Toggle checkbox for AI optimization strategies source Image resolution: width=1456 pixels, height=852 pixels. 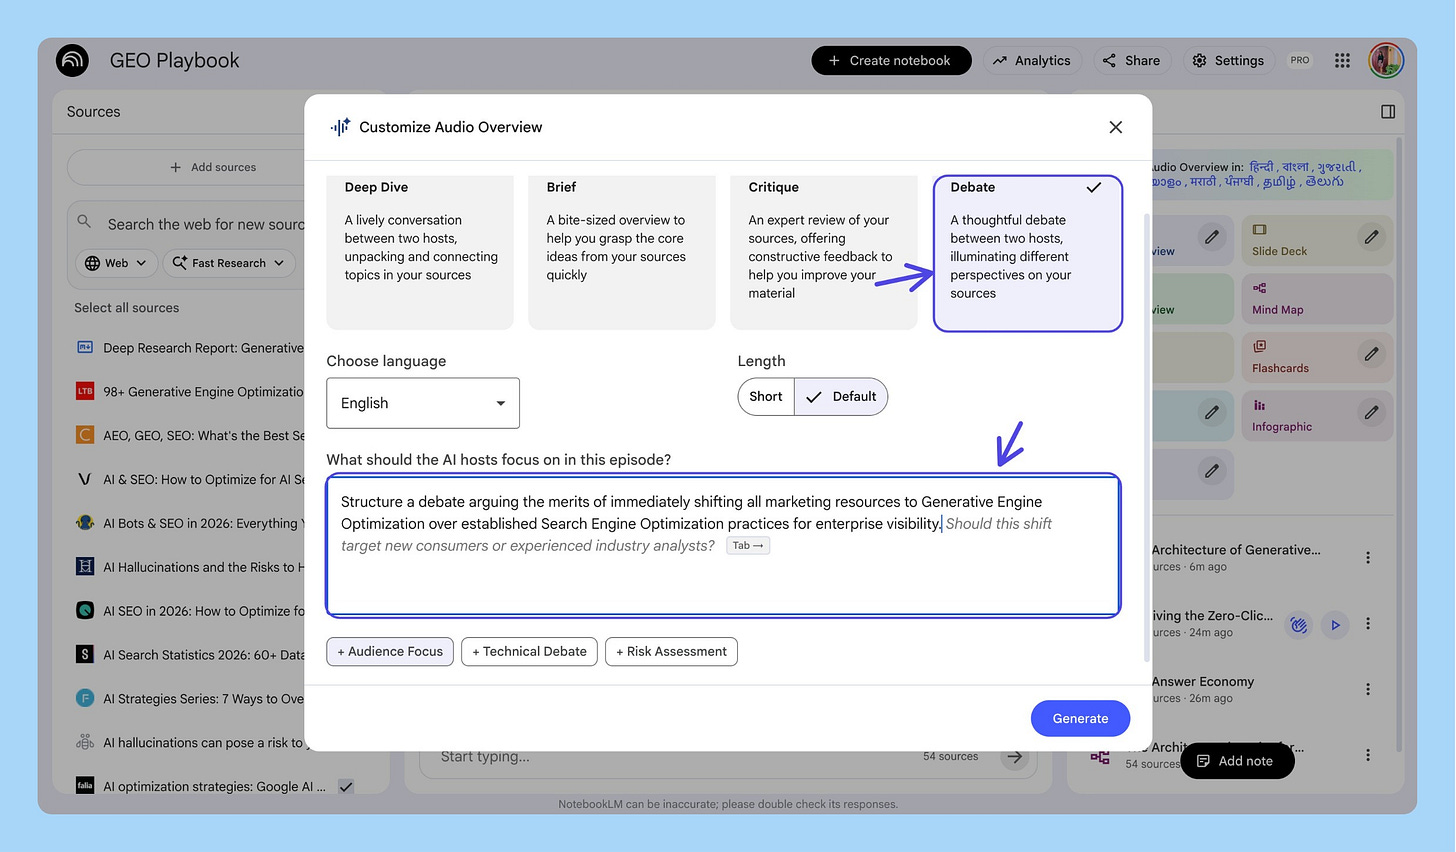(x=346, y=787)
